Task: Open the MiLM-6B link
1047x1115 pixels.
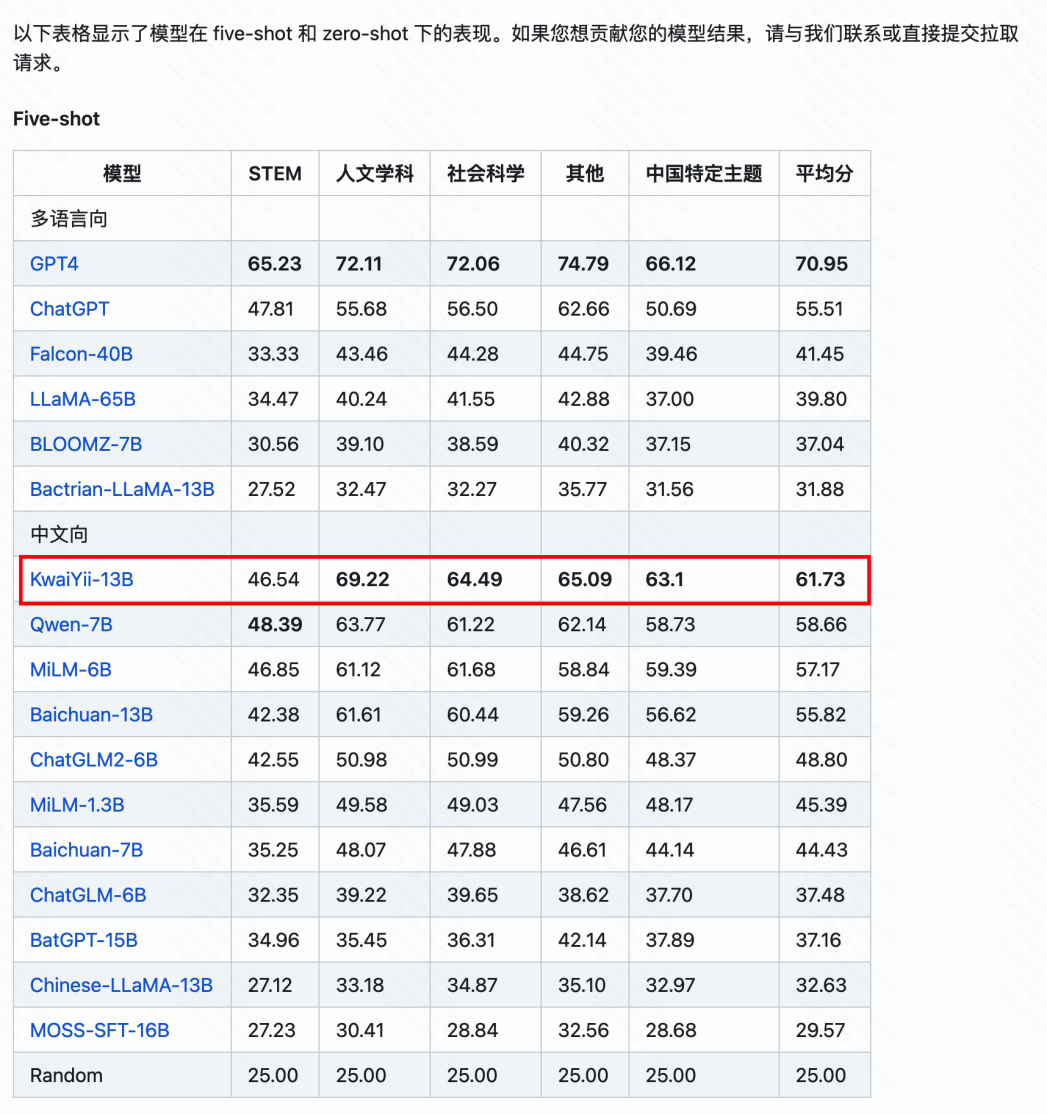Action: click(70, 670)
